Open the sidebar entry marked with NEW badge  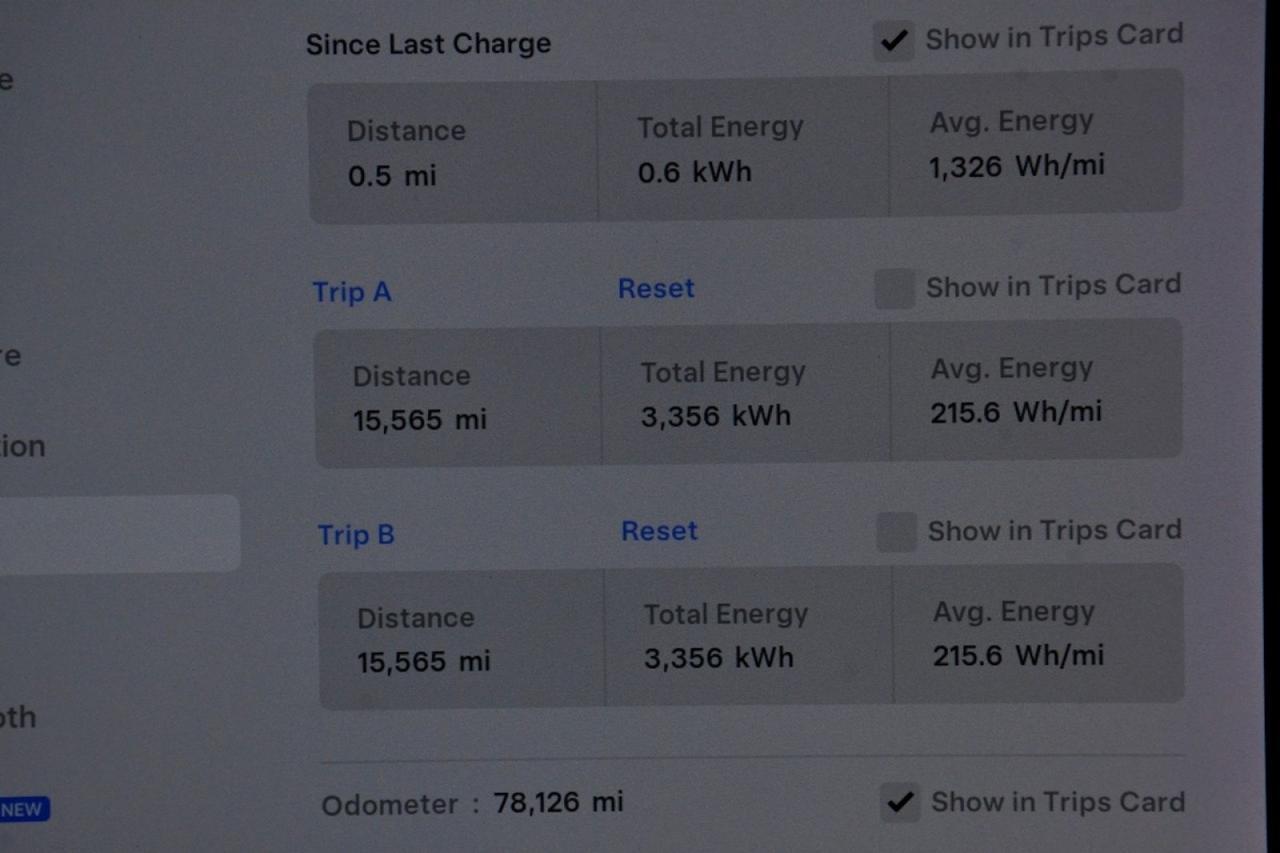click(22, 810)
